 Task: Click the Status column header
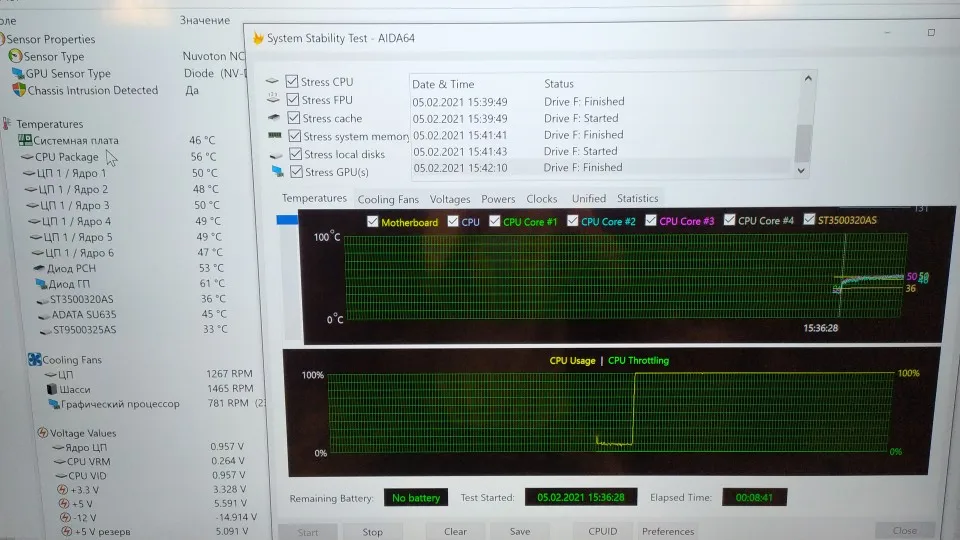pos(559,83)
